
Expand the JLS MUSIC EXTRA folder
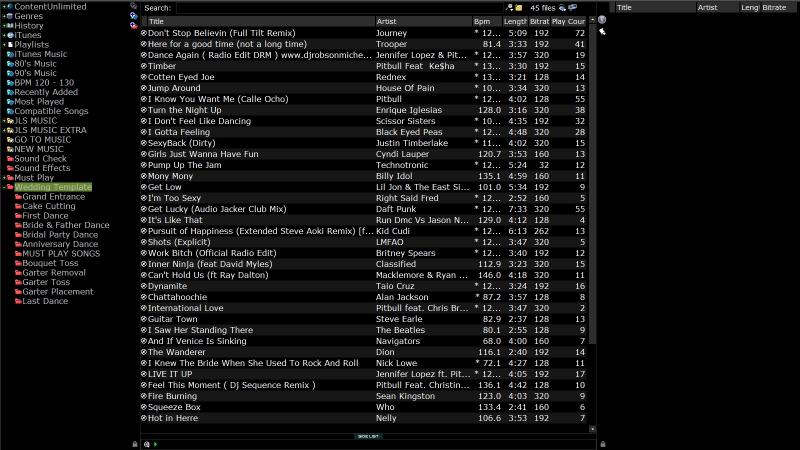pos(4,130)
